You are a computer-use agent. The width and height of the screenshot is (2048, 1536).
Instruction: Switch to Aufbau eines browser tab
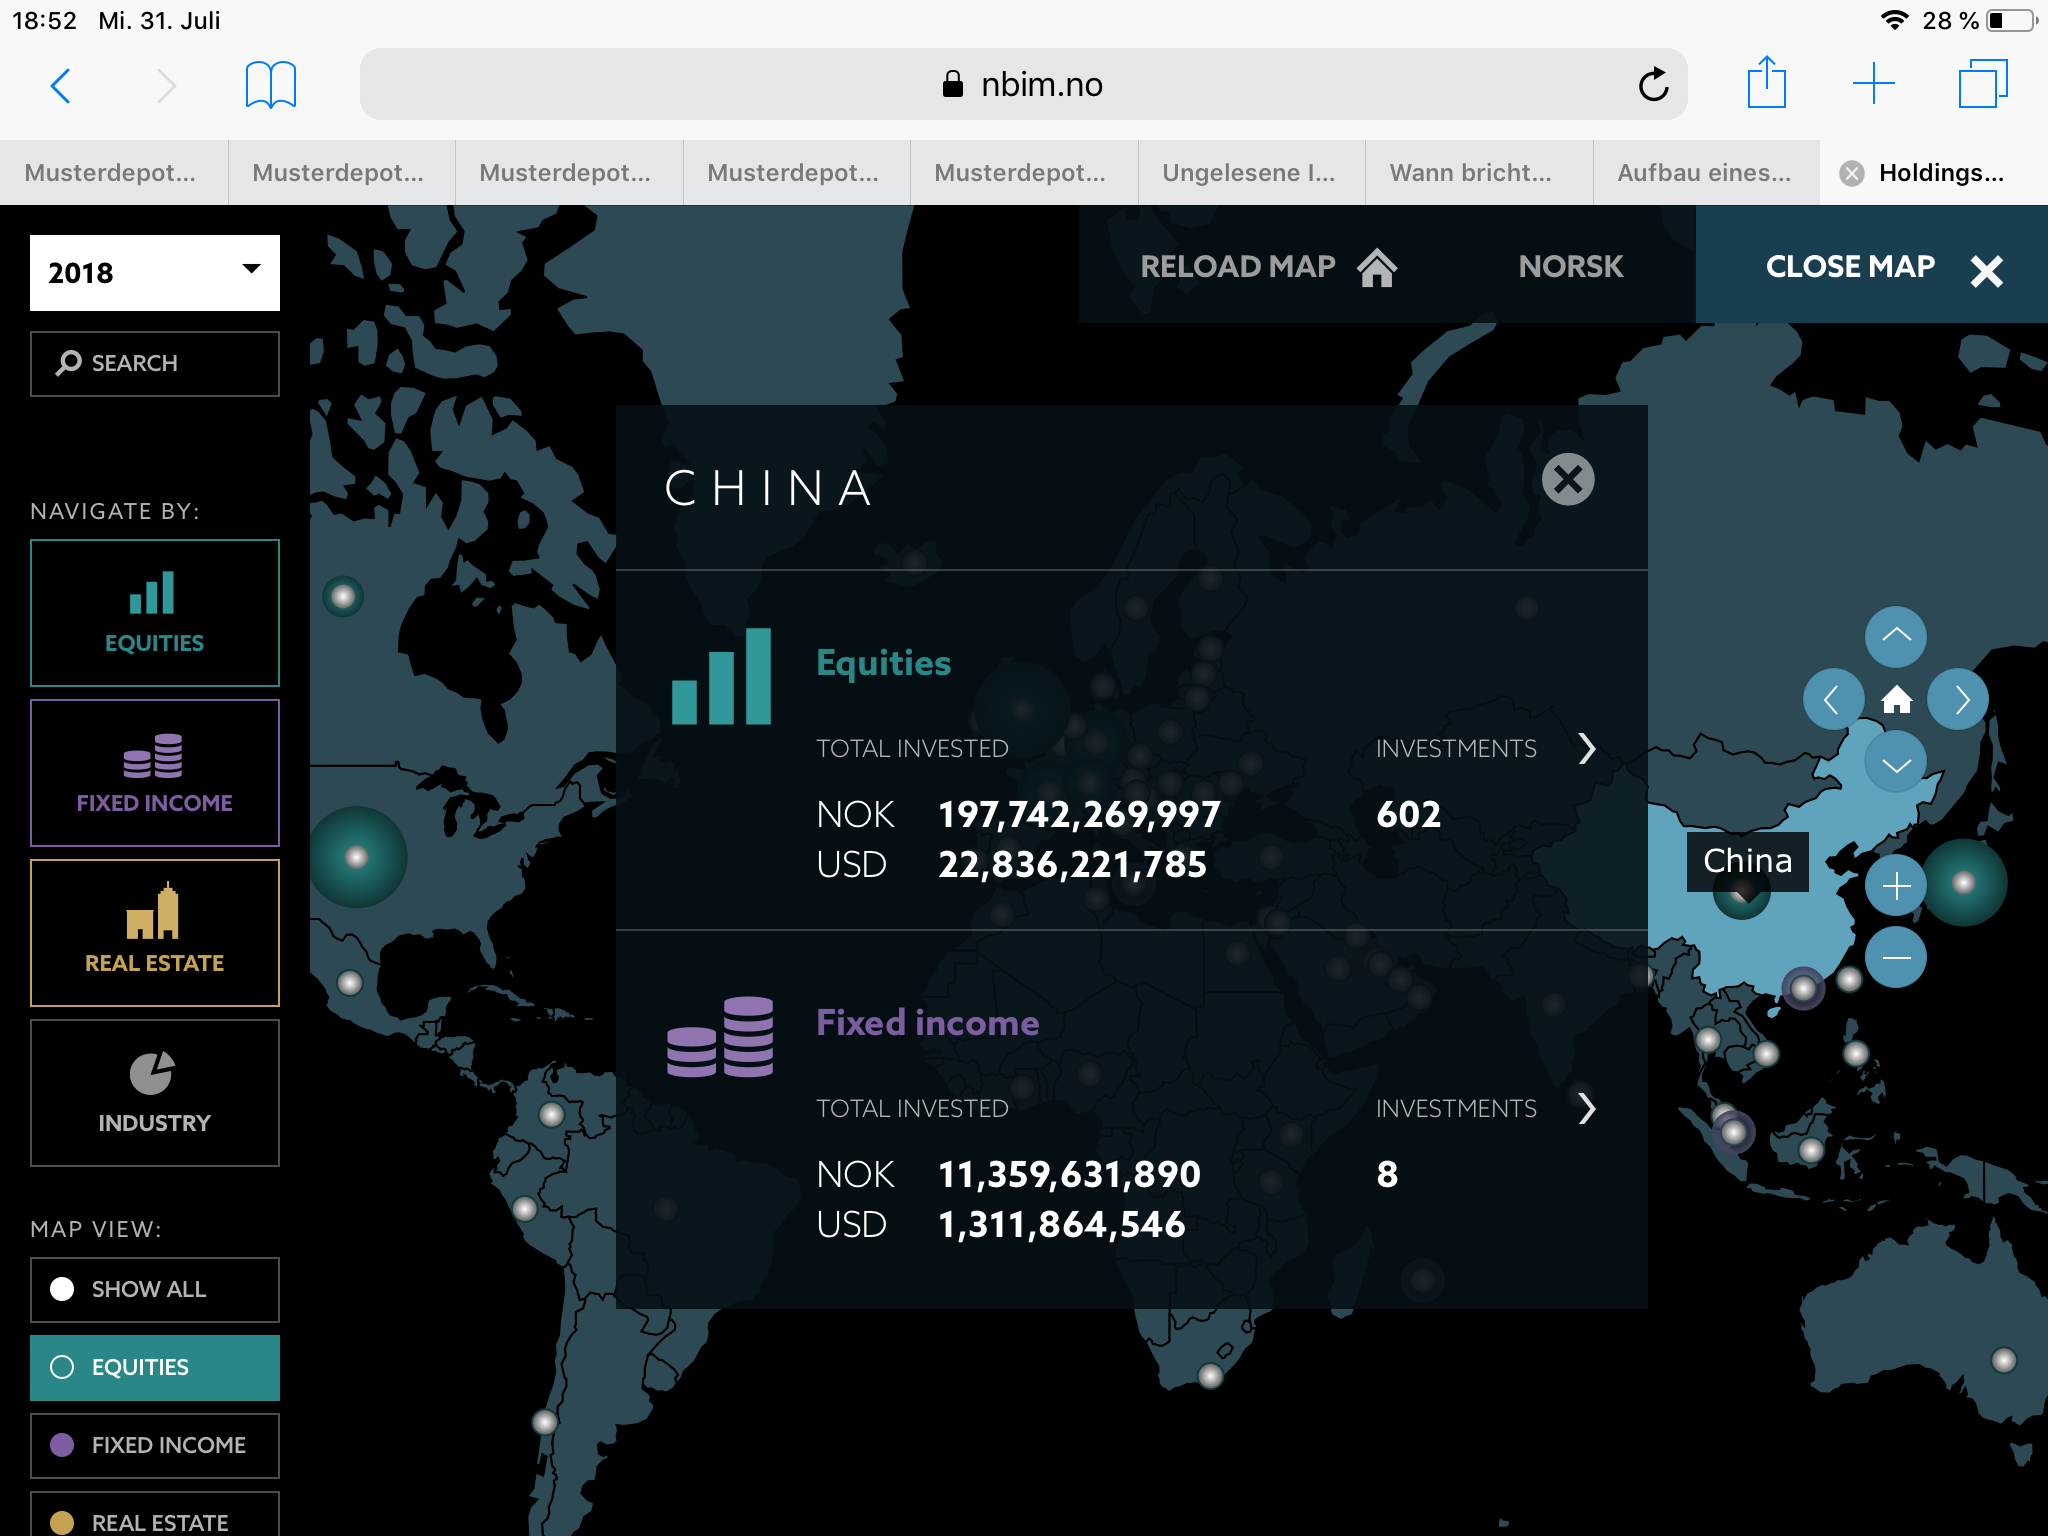click(1704, 173)
